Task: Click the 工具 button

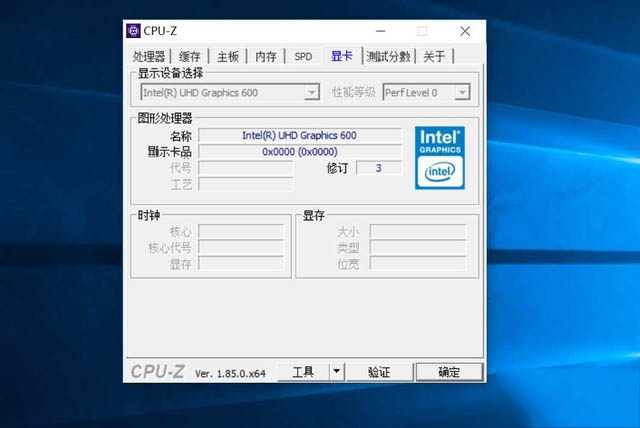Action: point(303,372)
